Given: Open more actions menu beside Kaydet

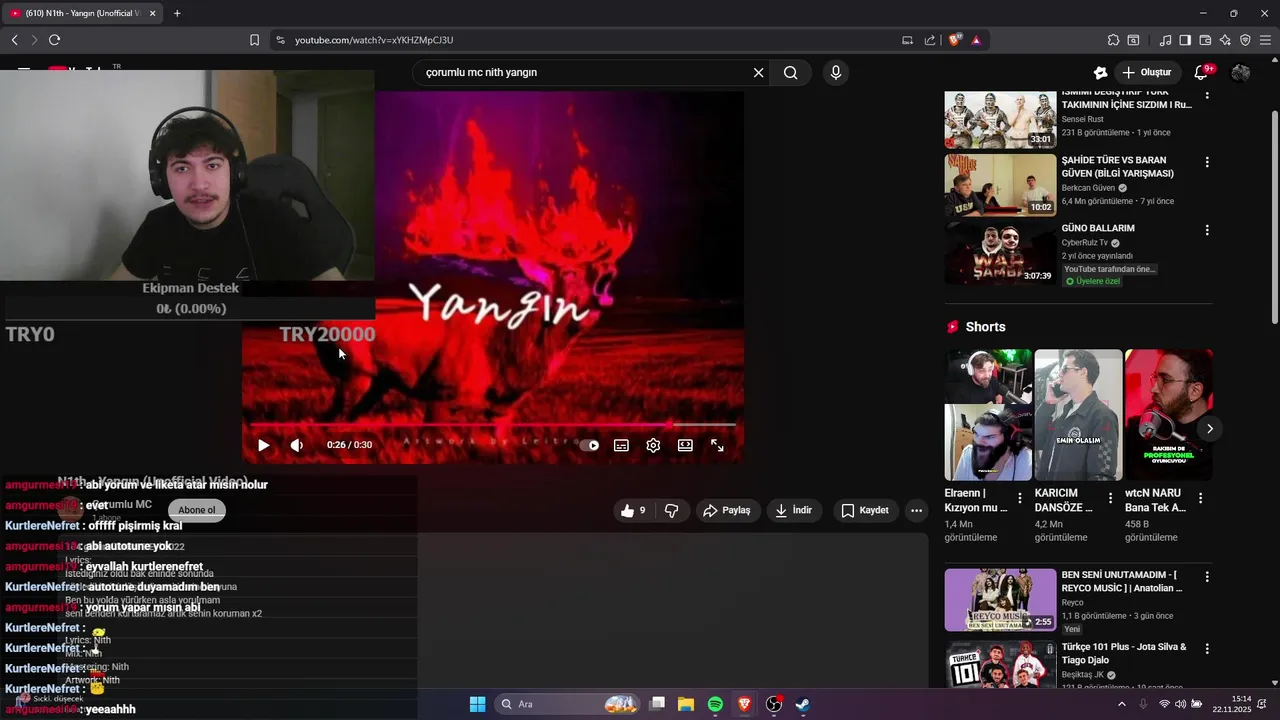Looking at the screenshot, I should coord(916,510).
